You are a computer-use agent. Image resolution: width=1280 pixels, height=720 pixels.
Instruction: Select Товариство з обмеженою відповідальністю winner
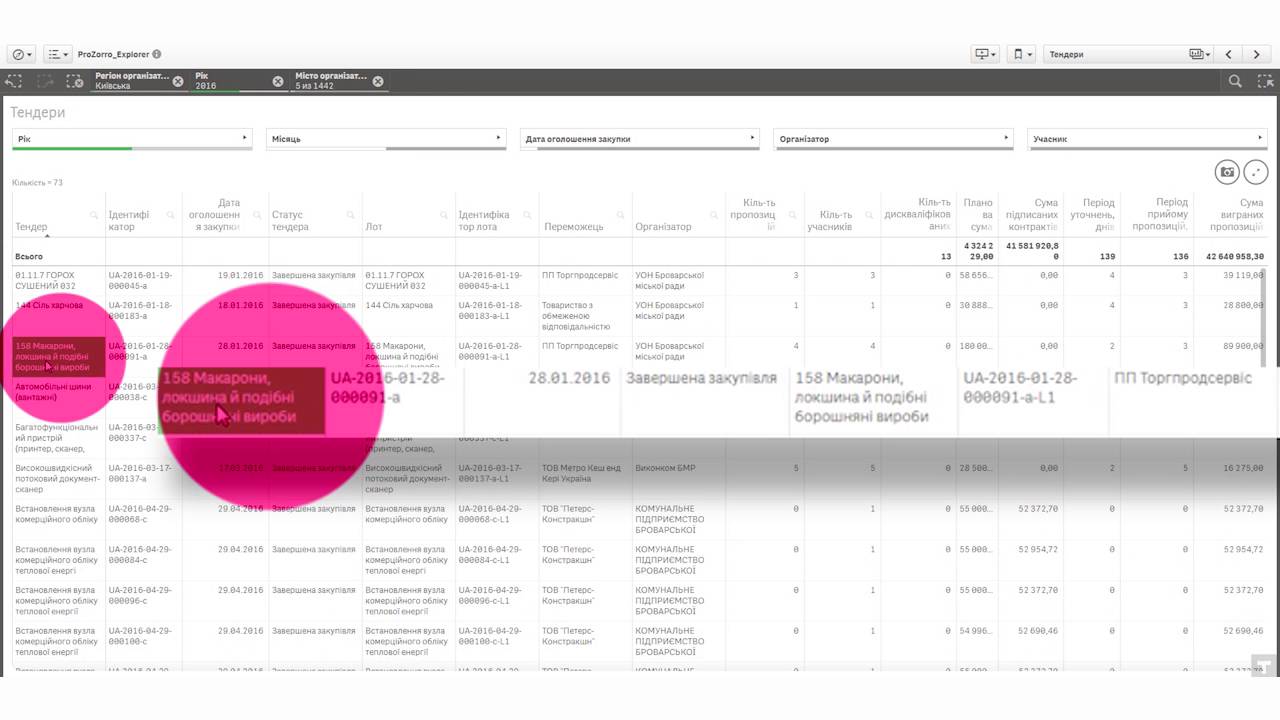[x=583, y=316]
